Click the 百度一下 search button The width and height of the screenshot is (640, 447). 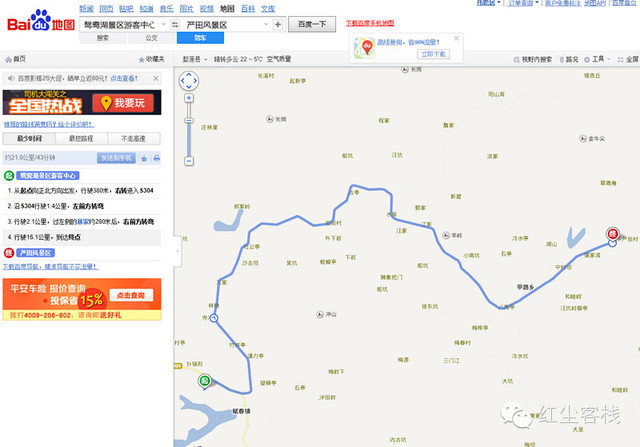tap(312, 24)
